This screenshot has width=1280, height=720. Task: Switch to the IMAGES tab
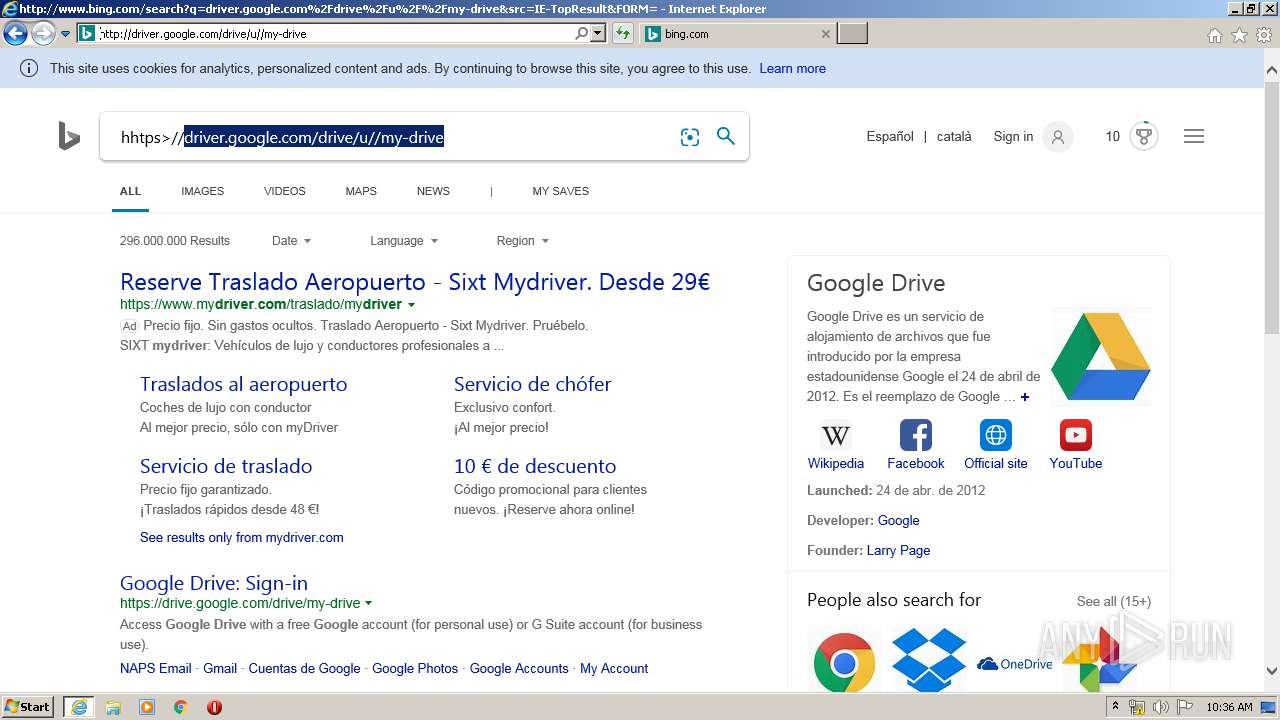[x=202, y=191]
